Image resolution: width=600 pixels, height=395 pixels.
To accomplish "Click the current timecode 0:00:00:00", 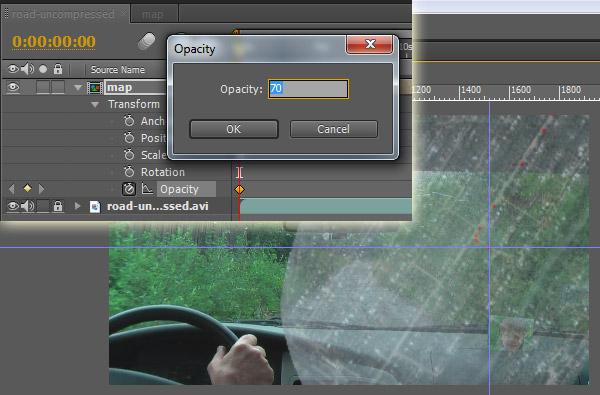I will pos(54,41).
